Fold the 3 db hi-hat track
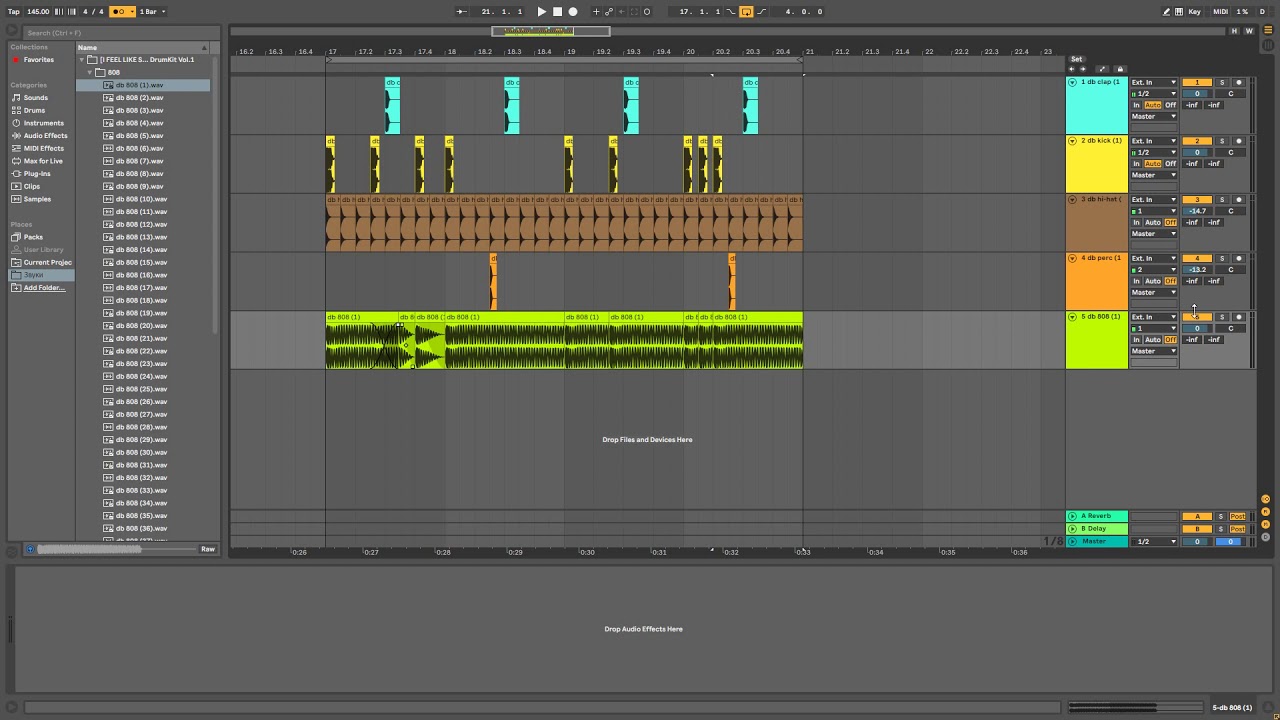The width and height of the screenshot is (1280, 720). click(x=1072, y=200)
